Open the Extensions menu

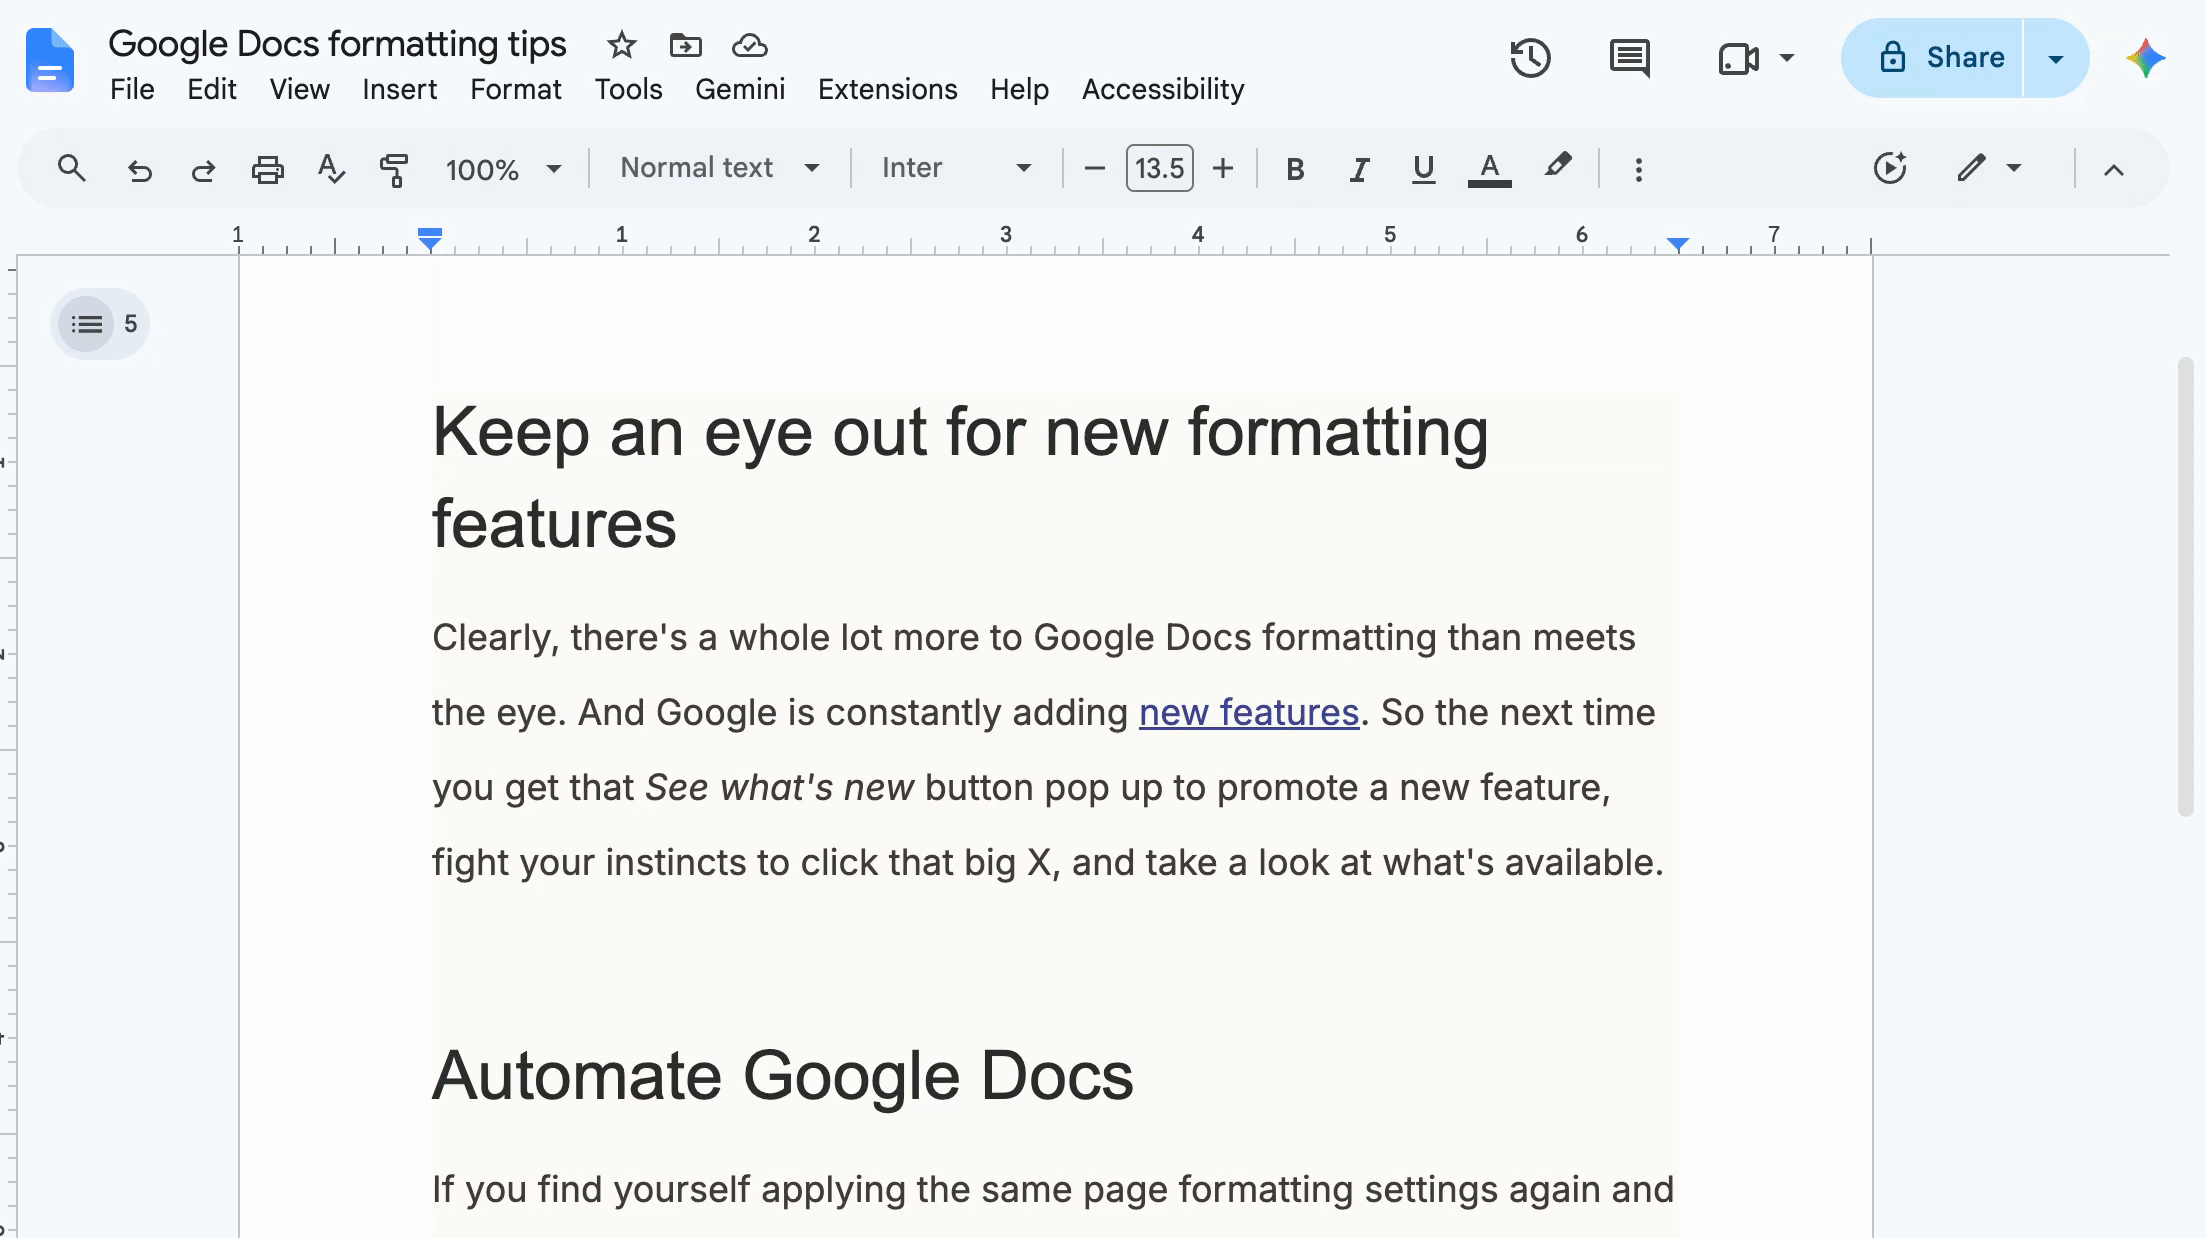887,90
